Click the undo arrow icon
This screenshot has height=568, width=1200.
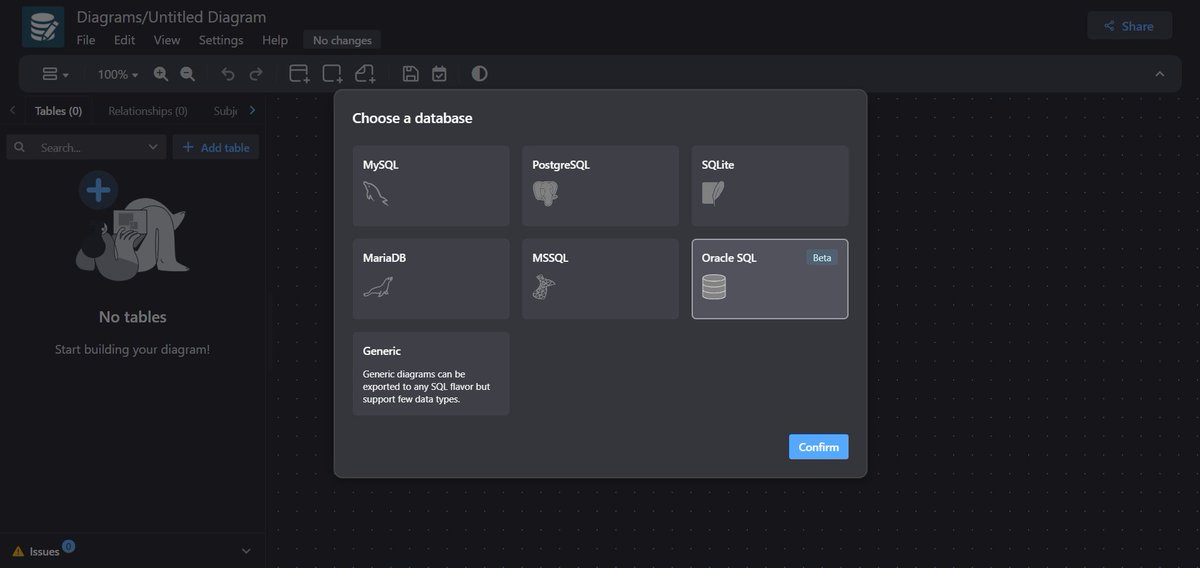point(228,74)
